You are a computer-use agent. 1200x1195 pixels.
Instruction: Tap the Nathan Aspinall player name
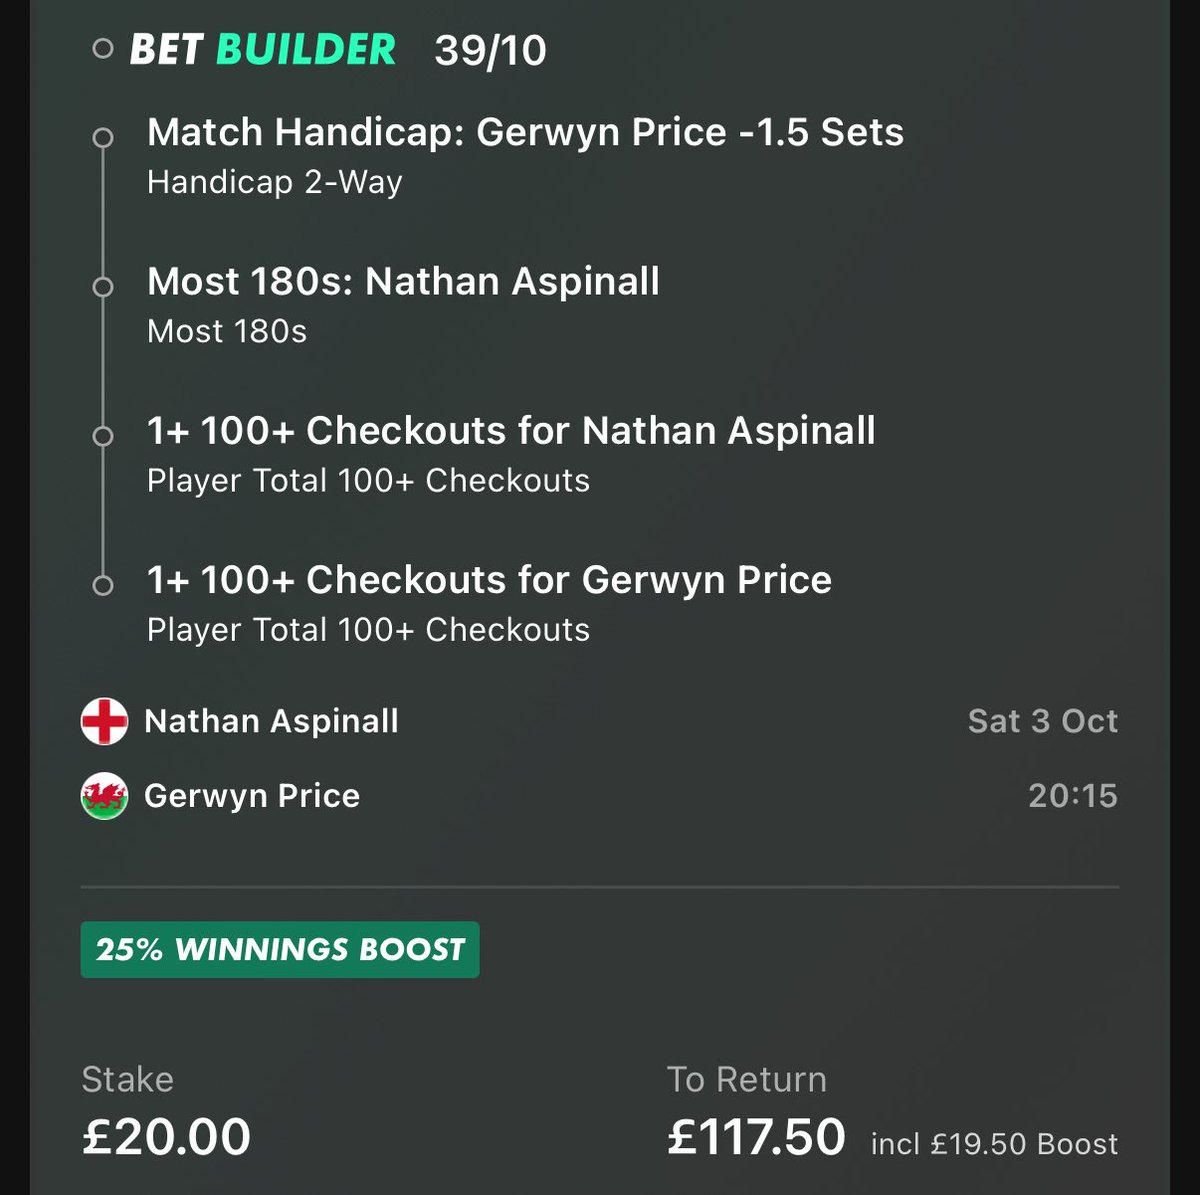coord(271,721)
